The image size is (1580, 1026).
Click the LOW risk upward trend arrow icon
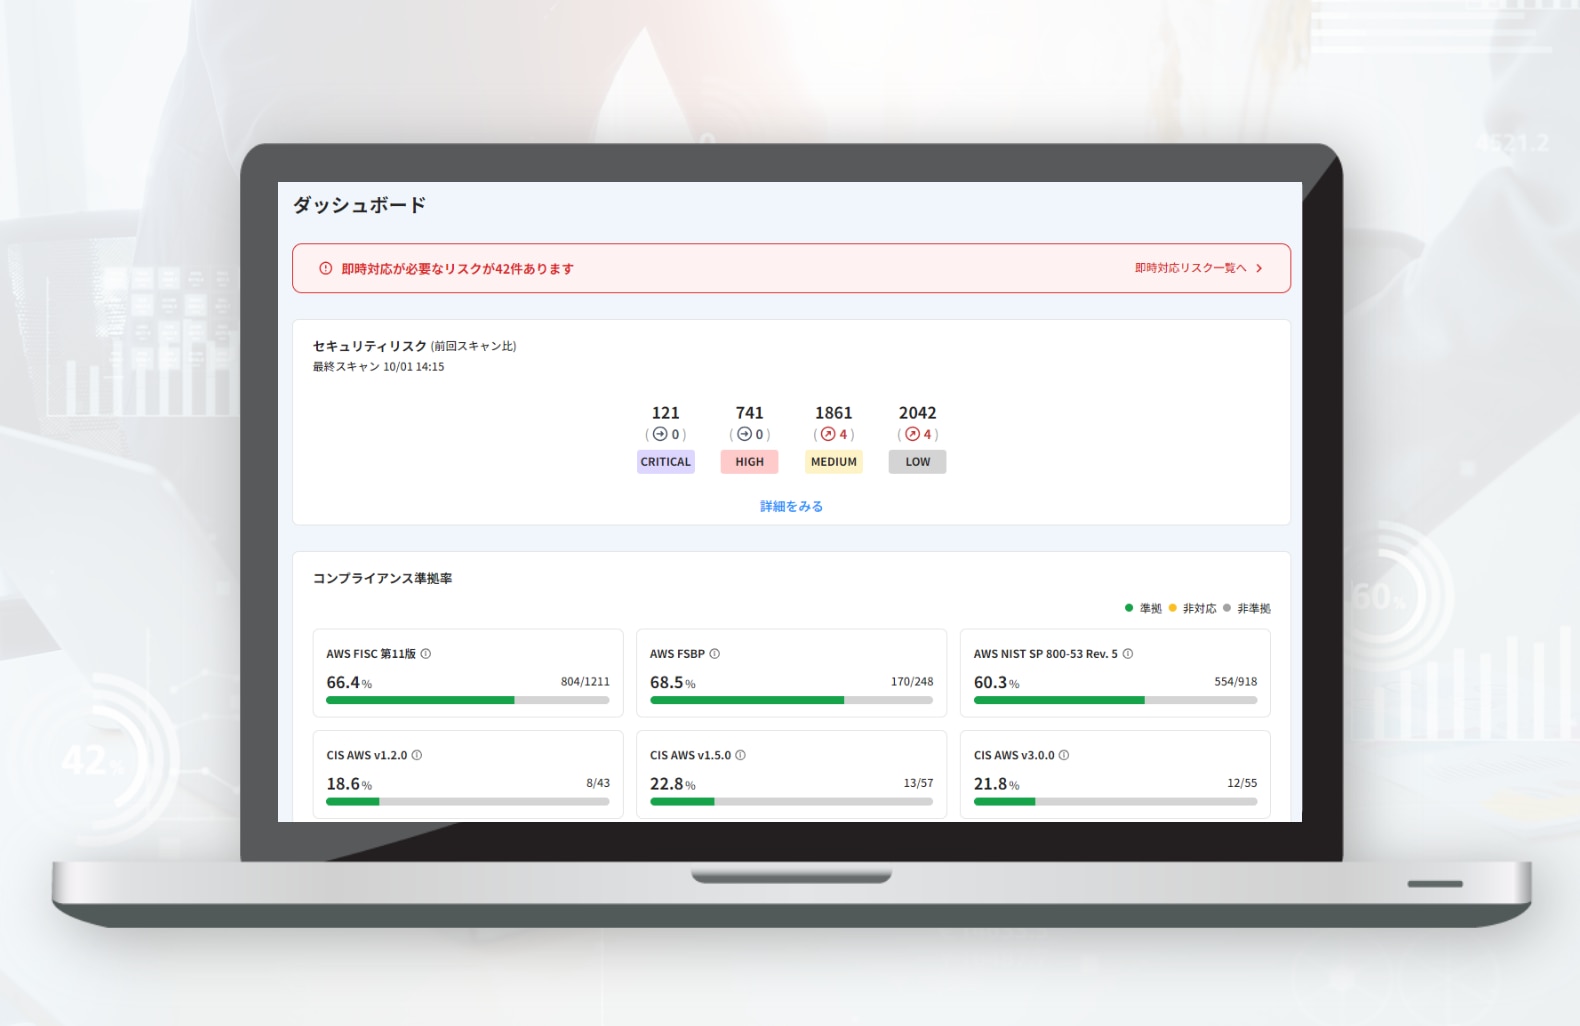click(912, 434)
